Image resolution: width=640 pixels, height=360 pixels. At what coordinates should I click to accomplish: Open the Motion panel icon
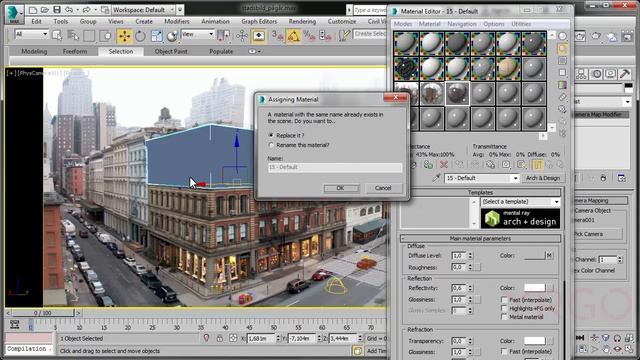click(597, 74)
